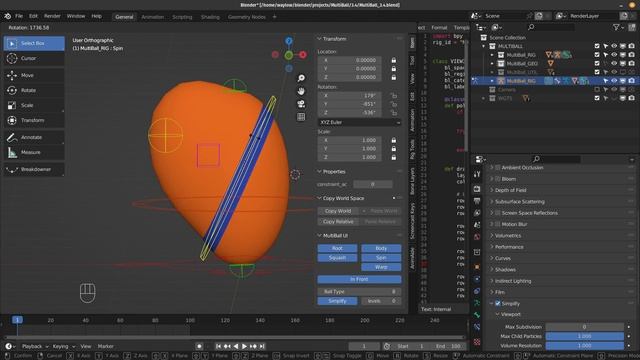
Task: Open the Render menu
Action: [x=52, y=16]
